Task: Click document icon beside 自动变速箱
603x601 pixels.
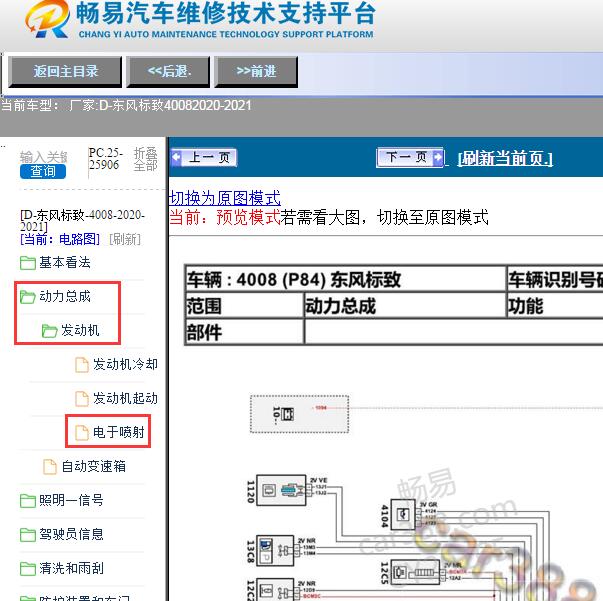Action: click(50, 467)
